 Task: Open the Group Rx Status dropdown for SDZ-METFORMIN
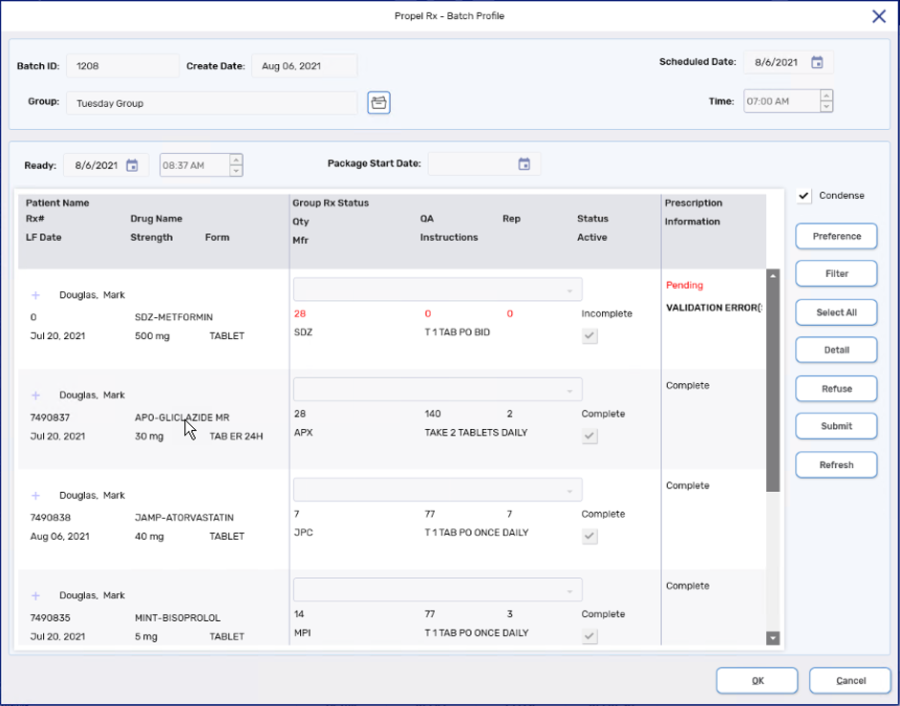[x=437, y=288]
